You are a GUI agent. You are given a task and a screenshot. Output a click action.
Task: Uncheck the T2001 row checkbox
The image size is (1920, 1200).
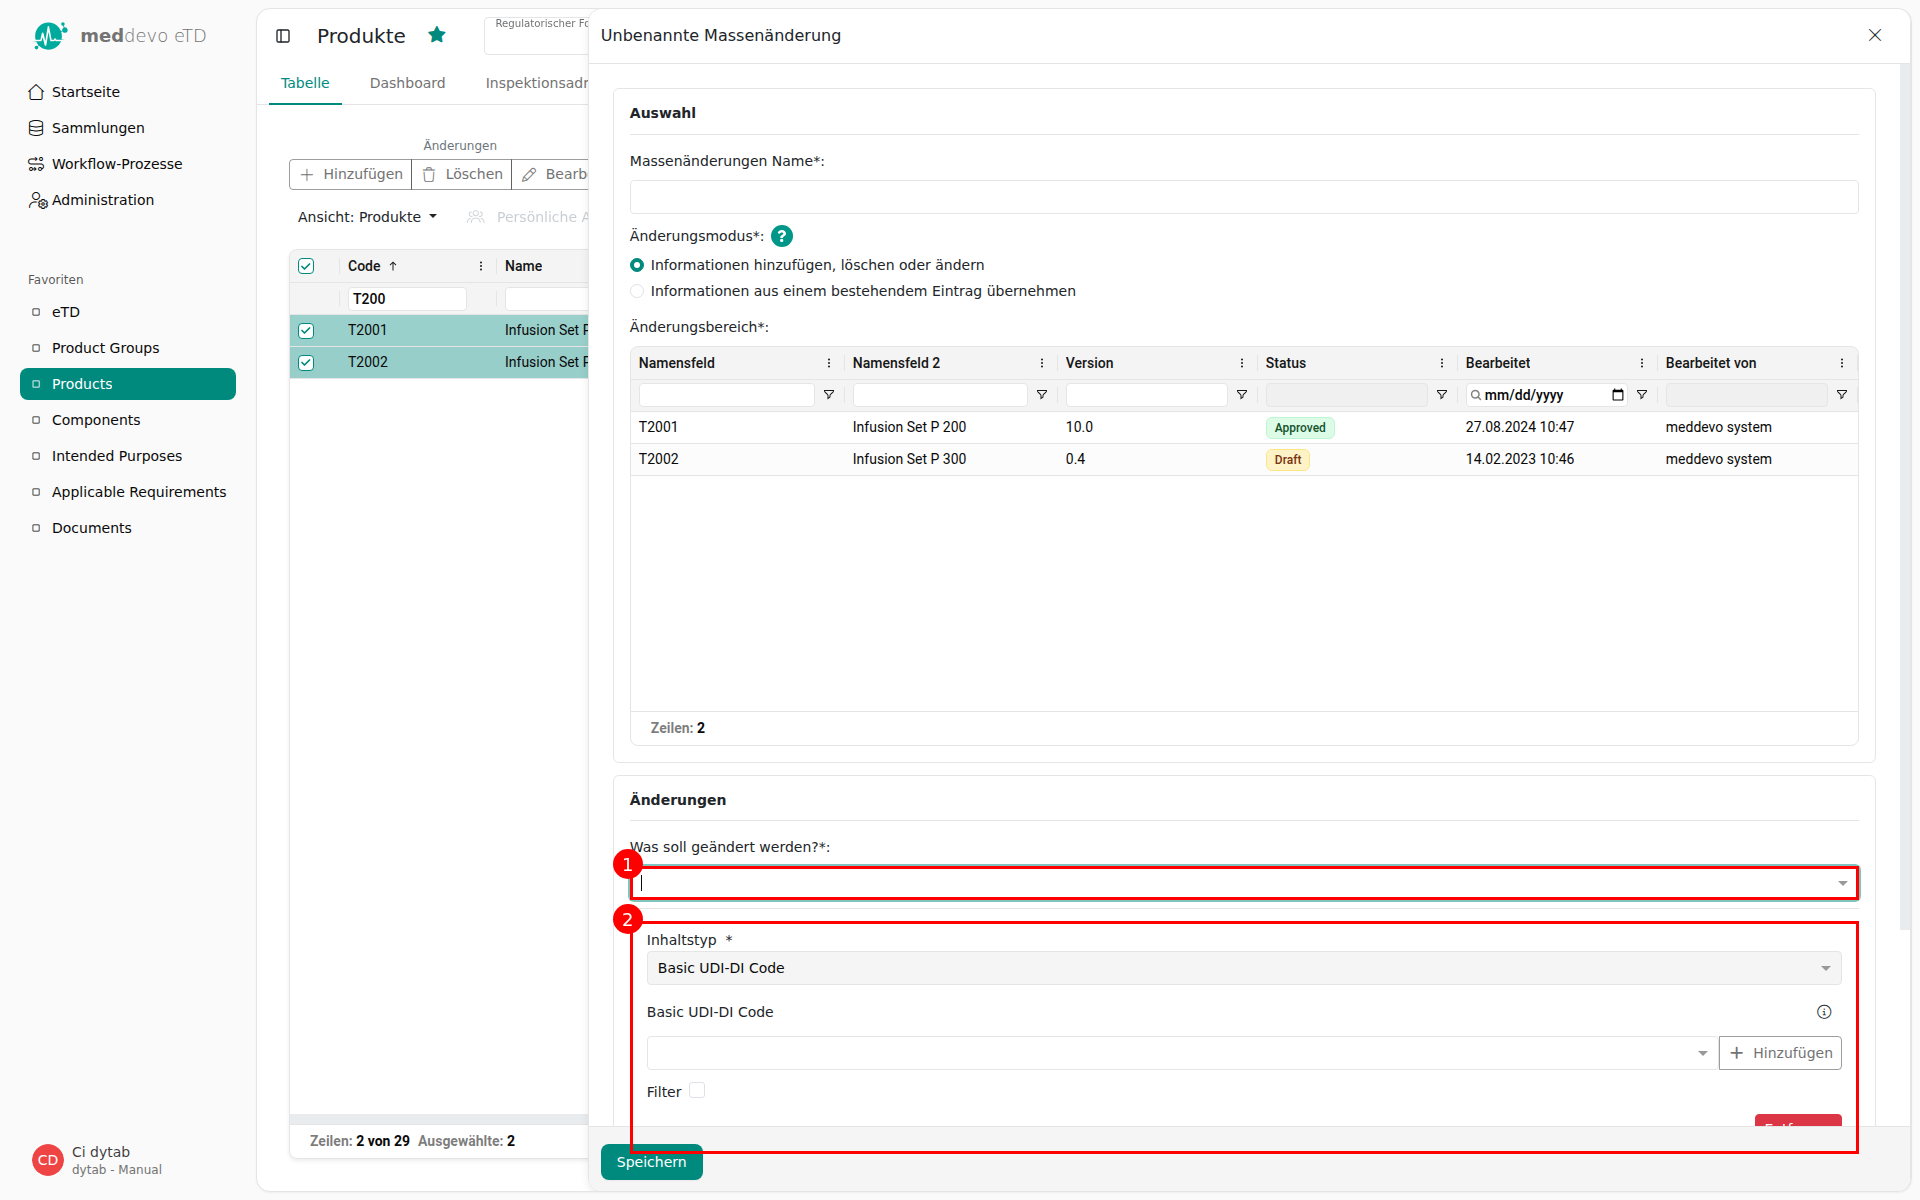point(306,330)
